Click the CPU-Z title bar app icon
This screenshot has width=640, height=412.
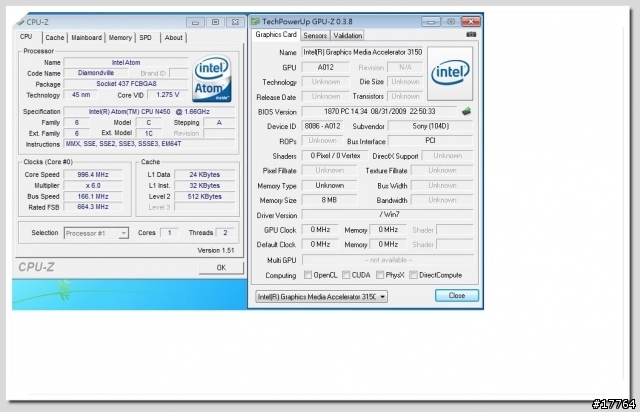[x=20, y=22]
